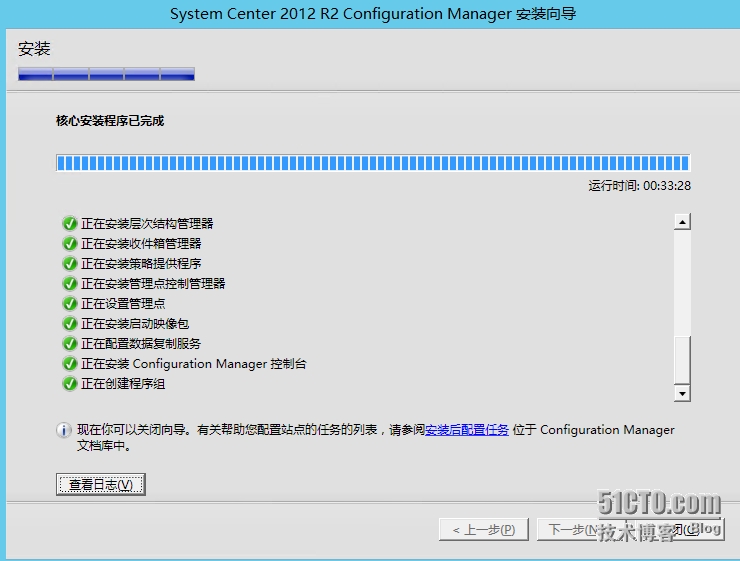
Task: Click the 安装 page heading
Action: 34,49
